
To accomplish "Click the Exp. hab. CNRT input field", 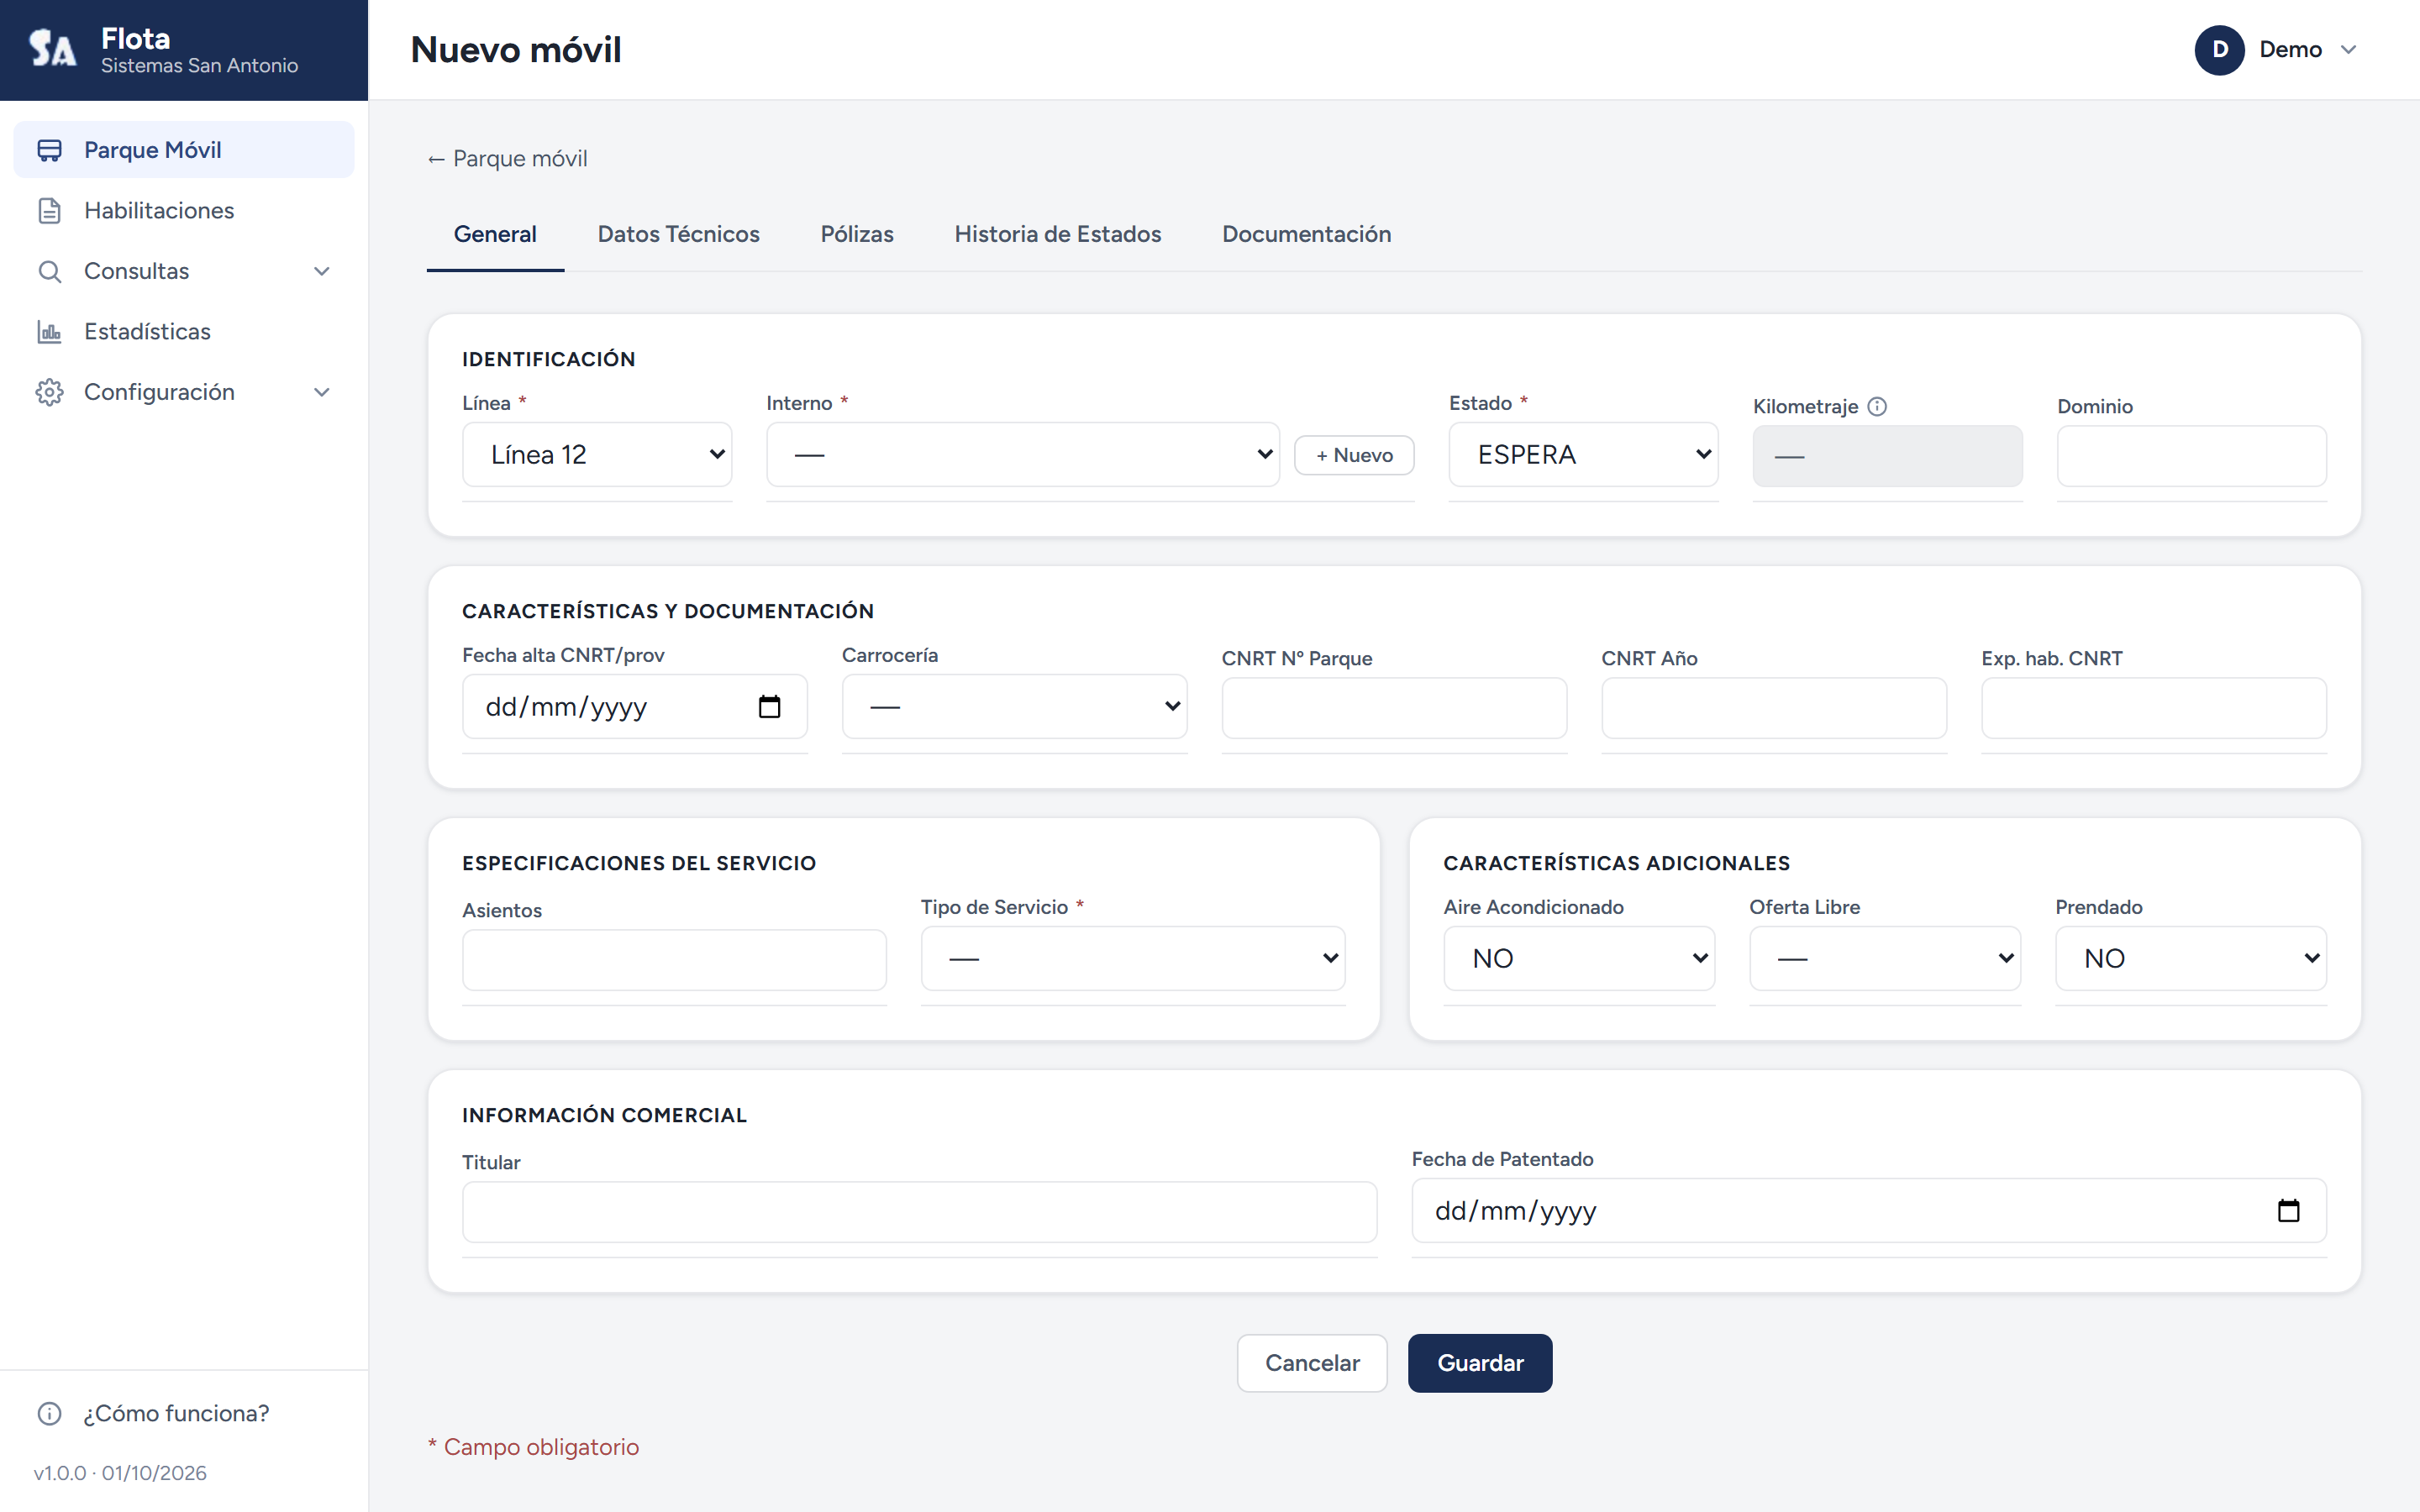I will (x=2154, y=708).
